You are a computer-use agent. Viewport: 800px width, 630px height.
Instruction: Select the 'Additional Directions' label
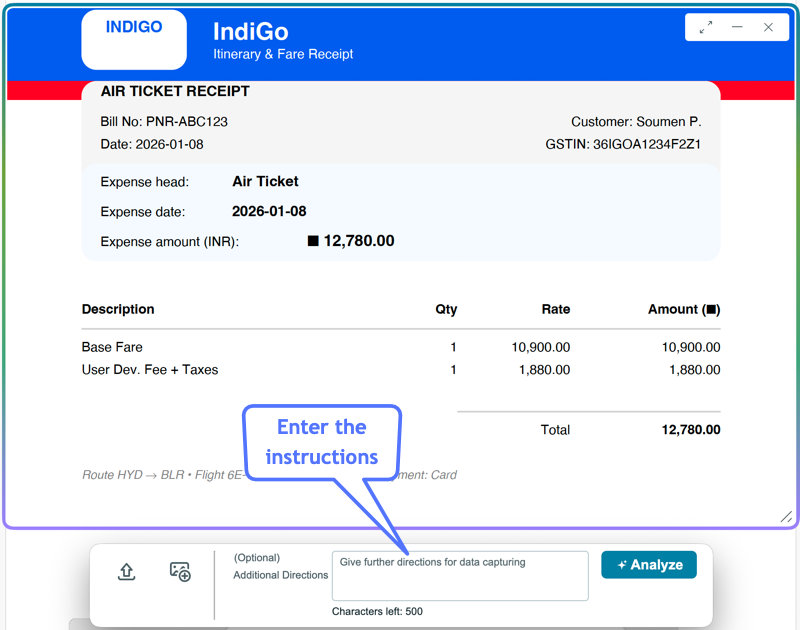[x=281, y=575]
